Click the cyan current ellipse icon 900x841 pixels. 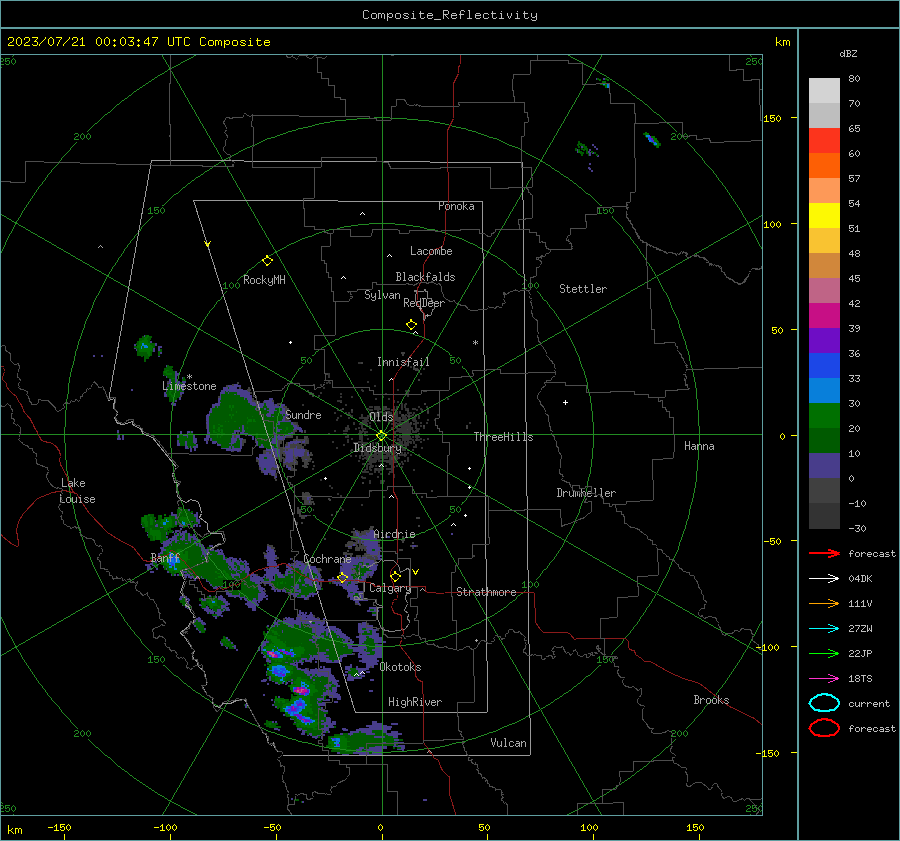[824, 703]
